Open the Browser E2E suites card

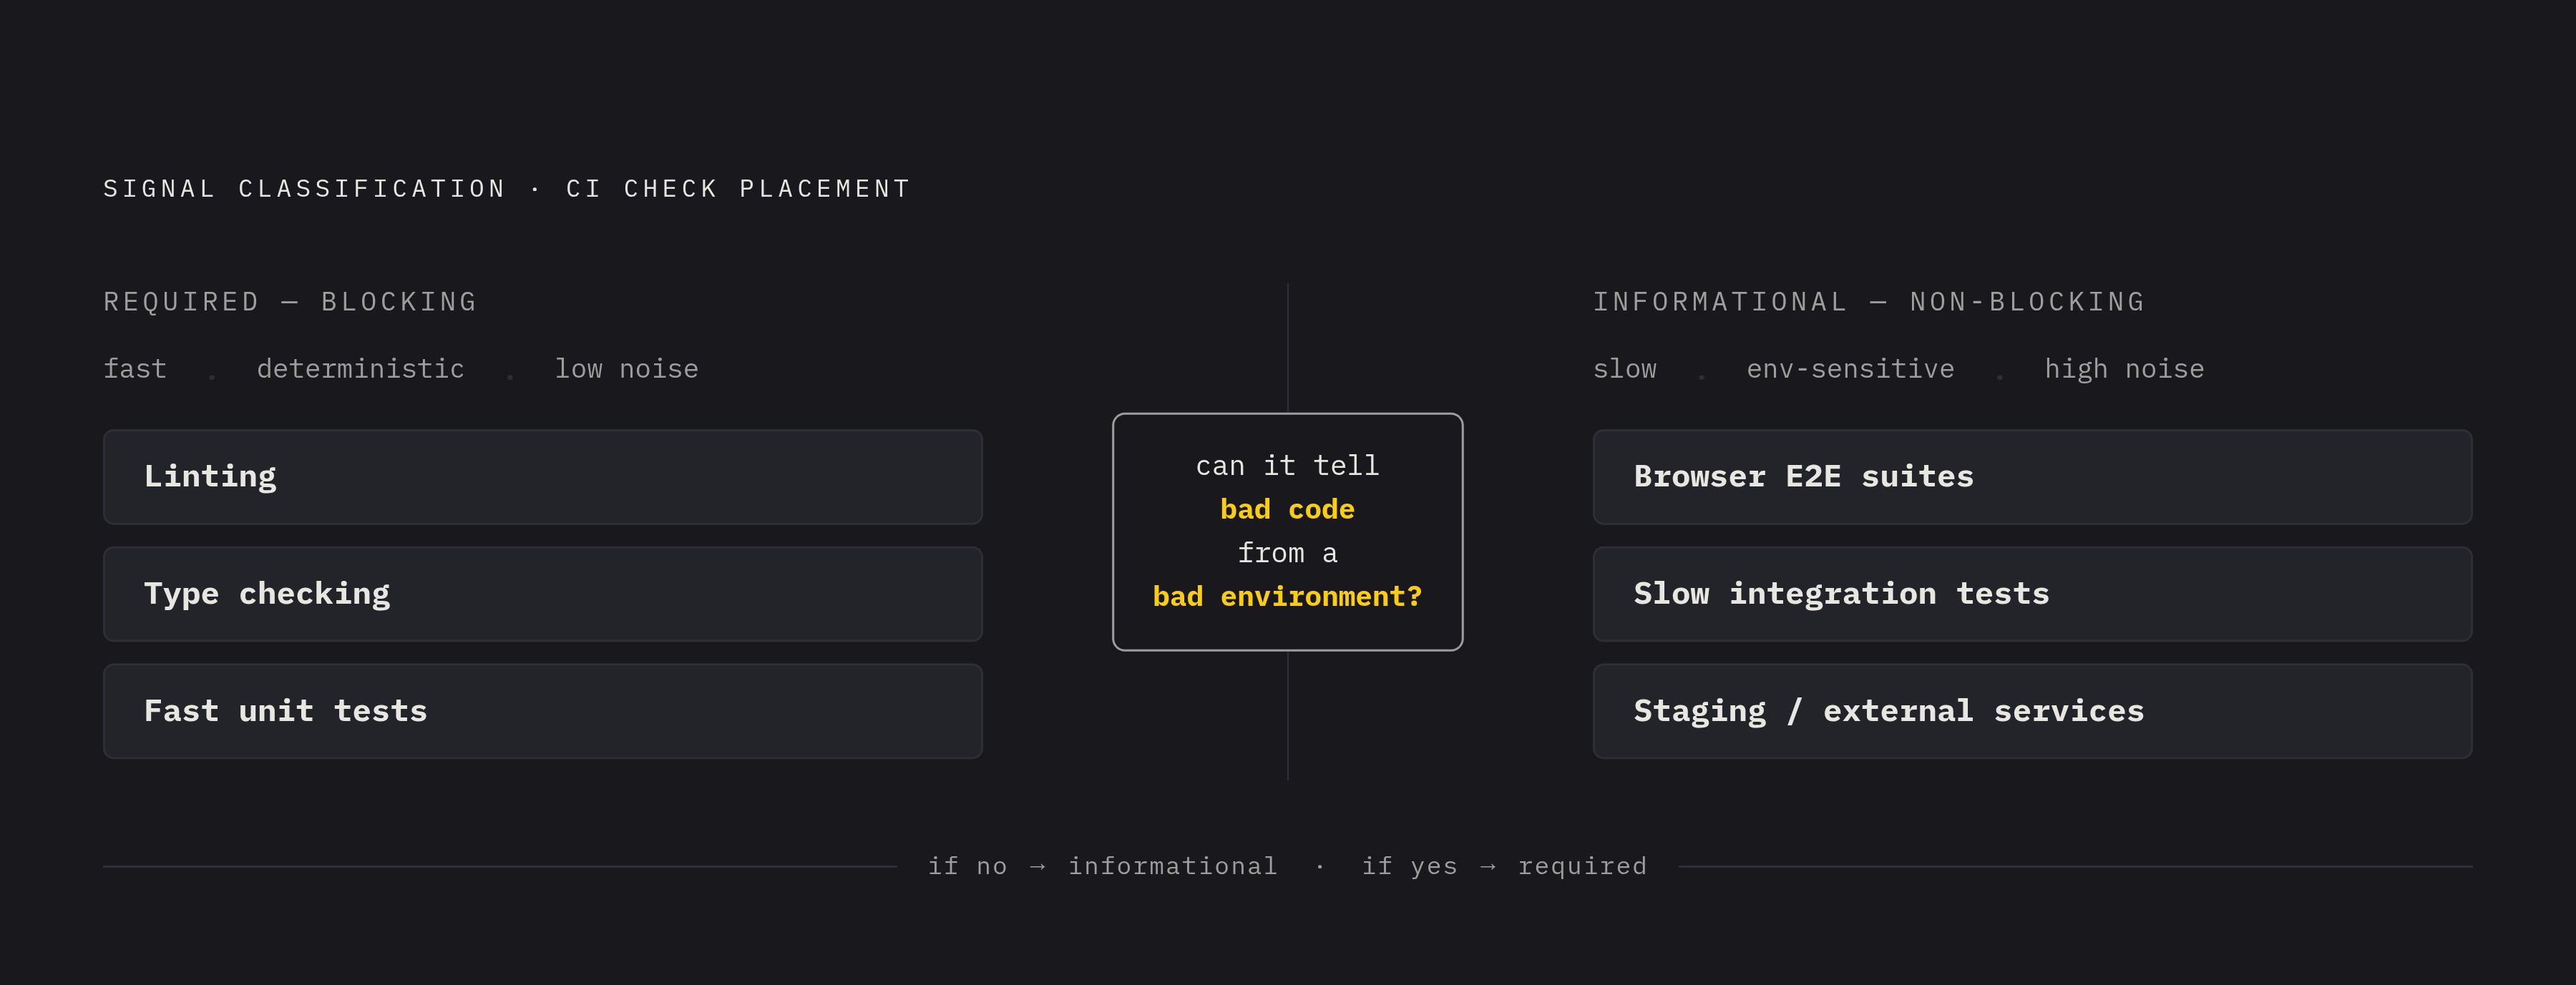(2032, 477)
